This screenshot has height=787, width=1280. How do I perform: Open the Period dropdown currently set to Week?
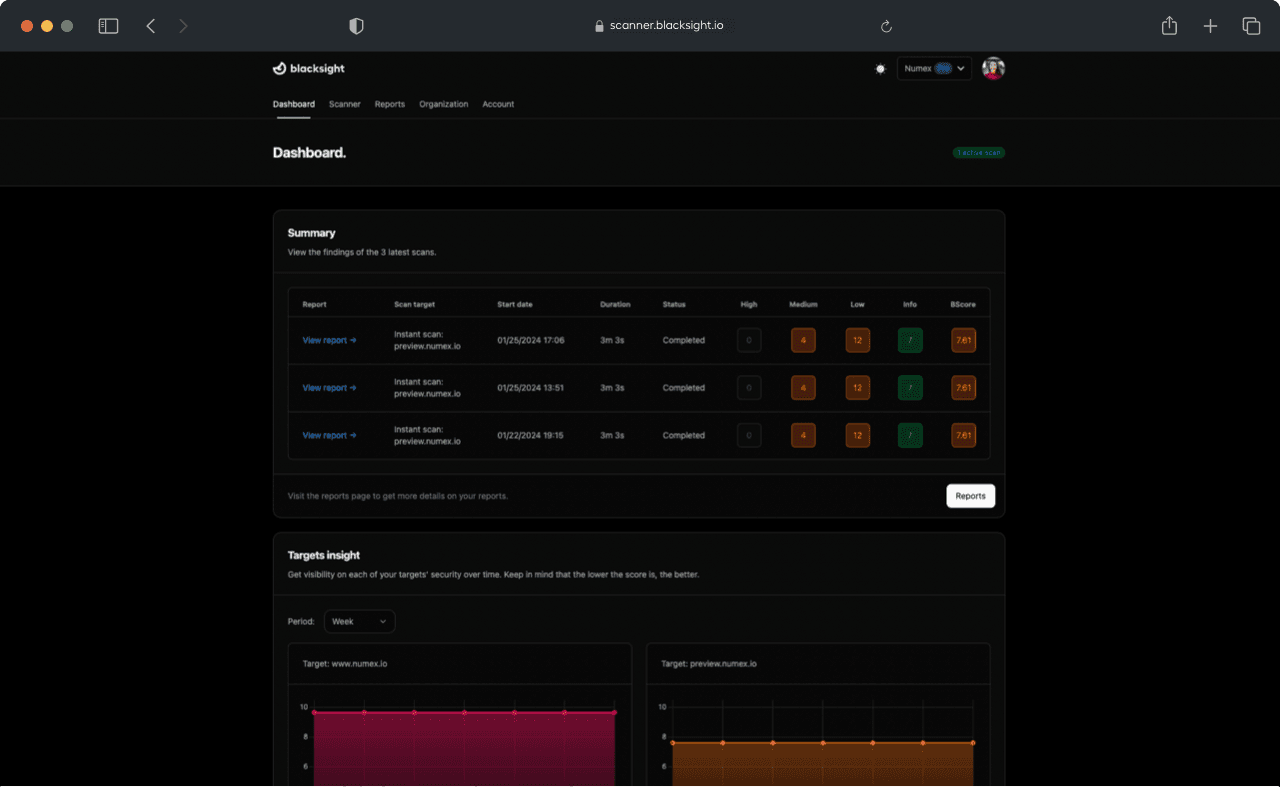tap(359, 621)
